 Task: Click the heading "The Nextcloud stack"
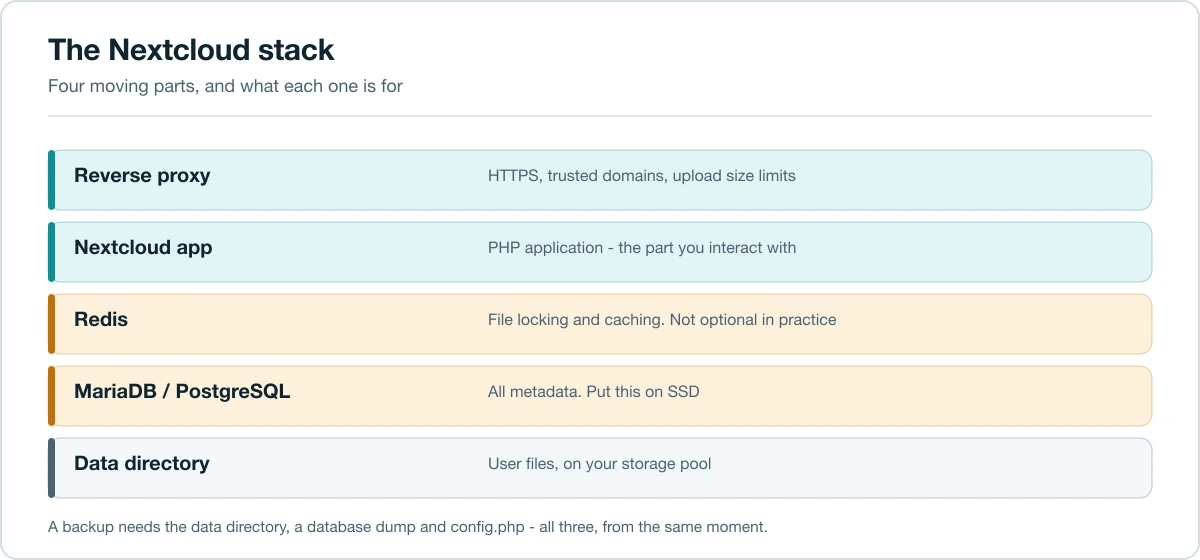[x=191, y=50]
